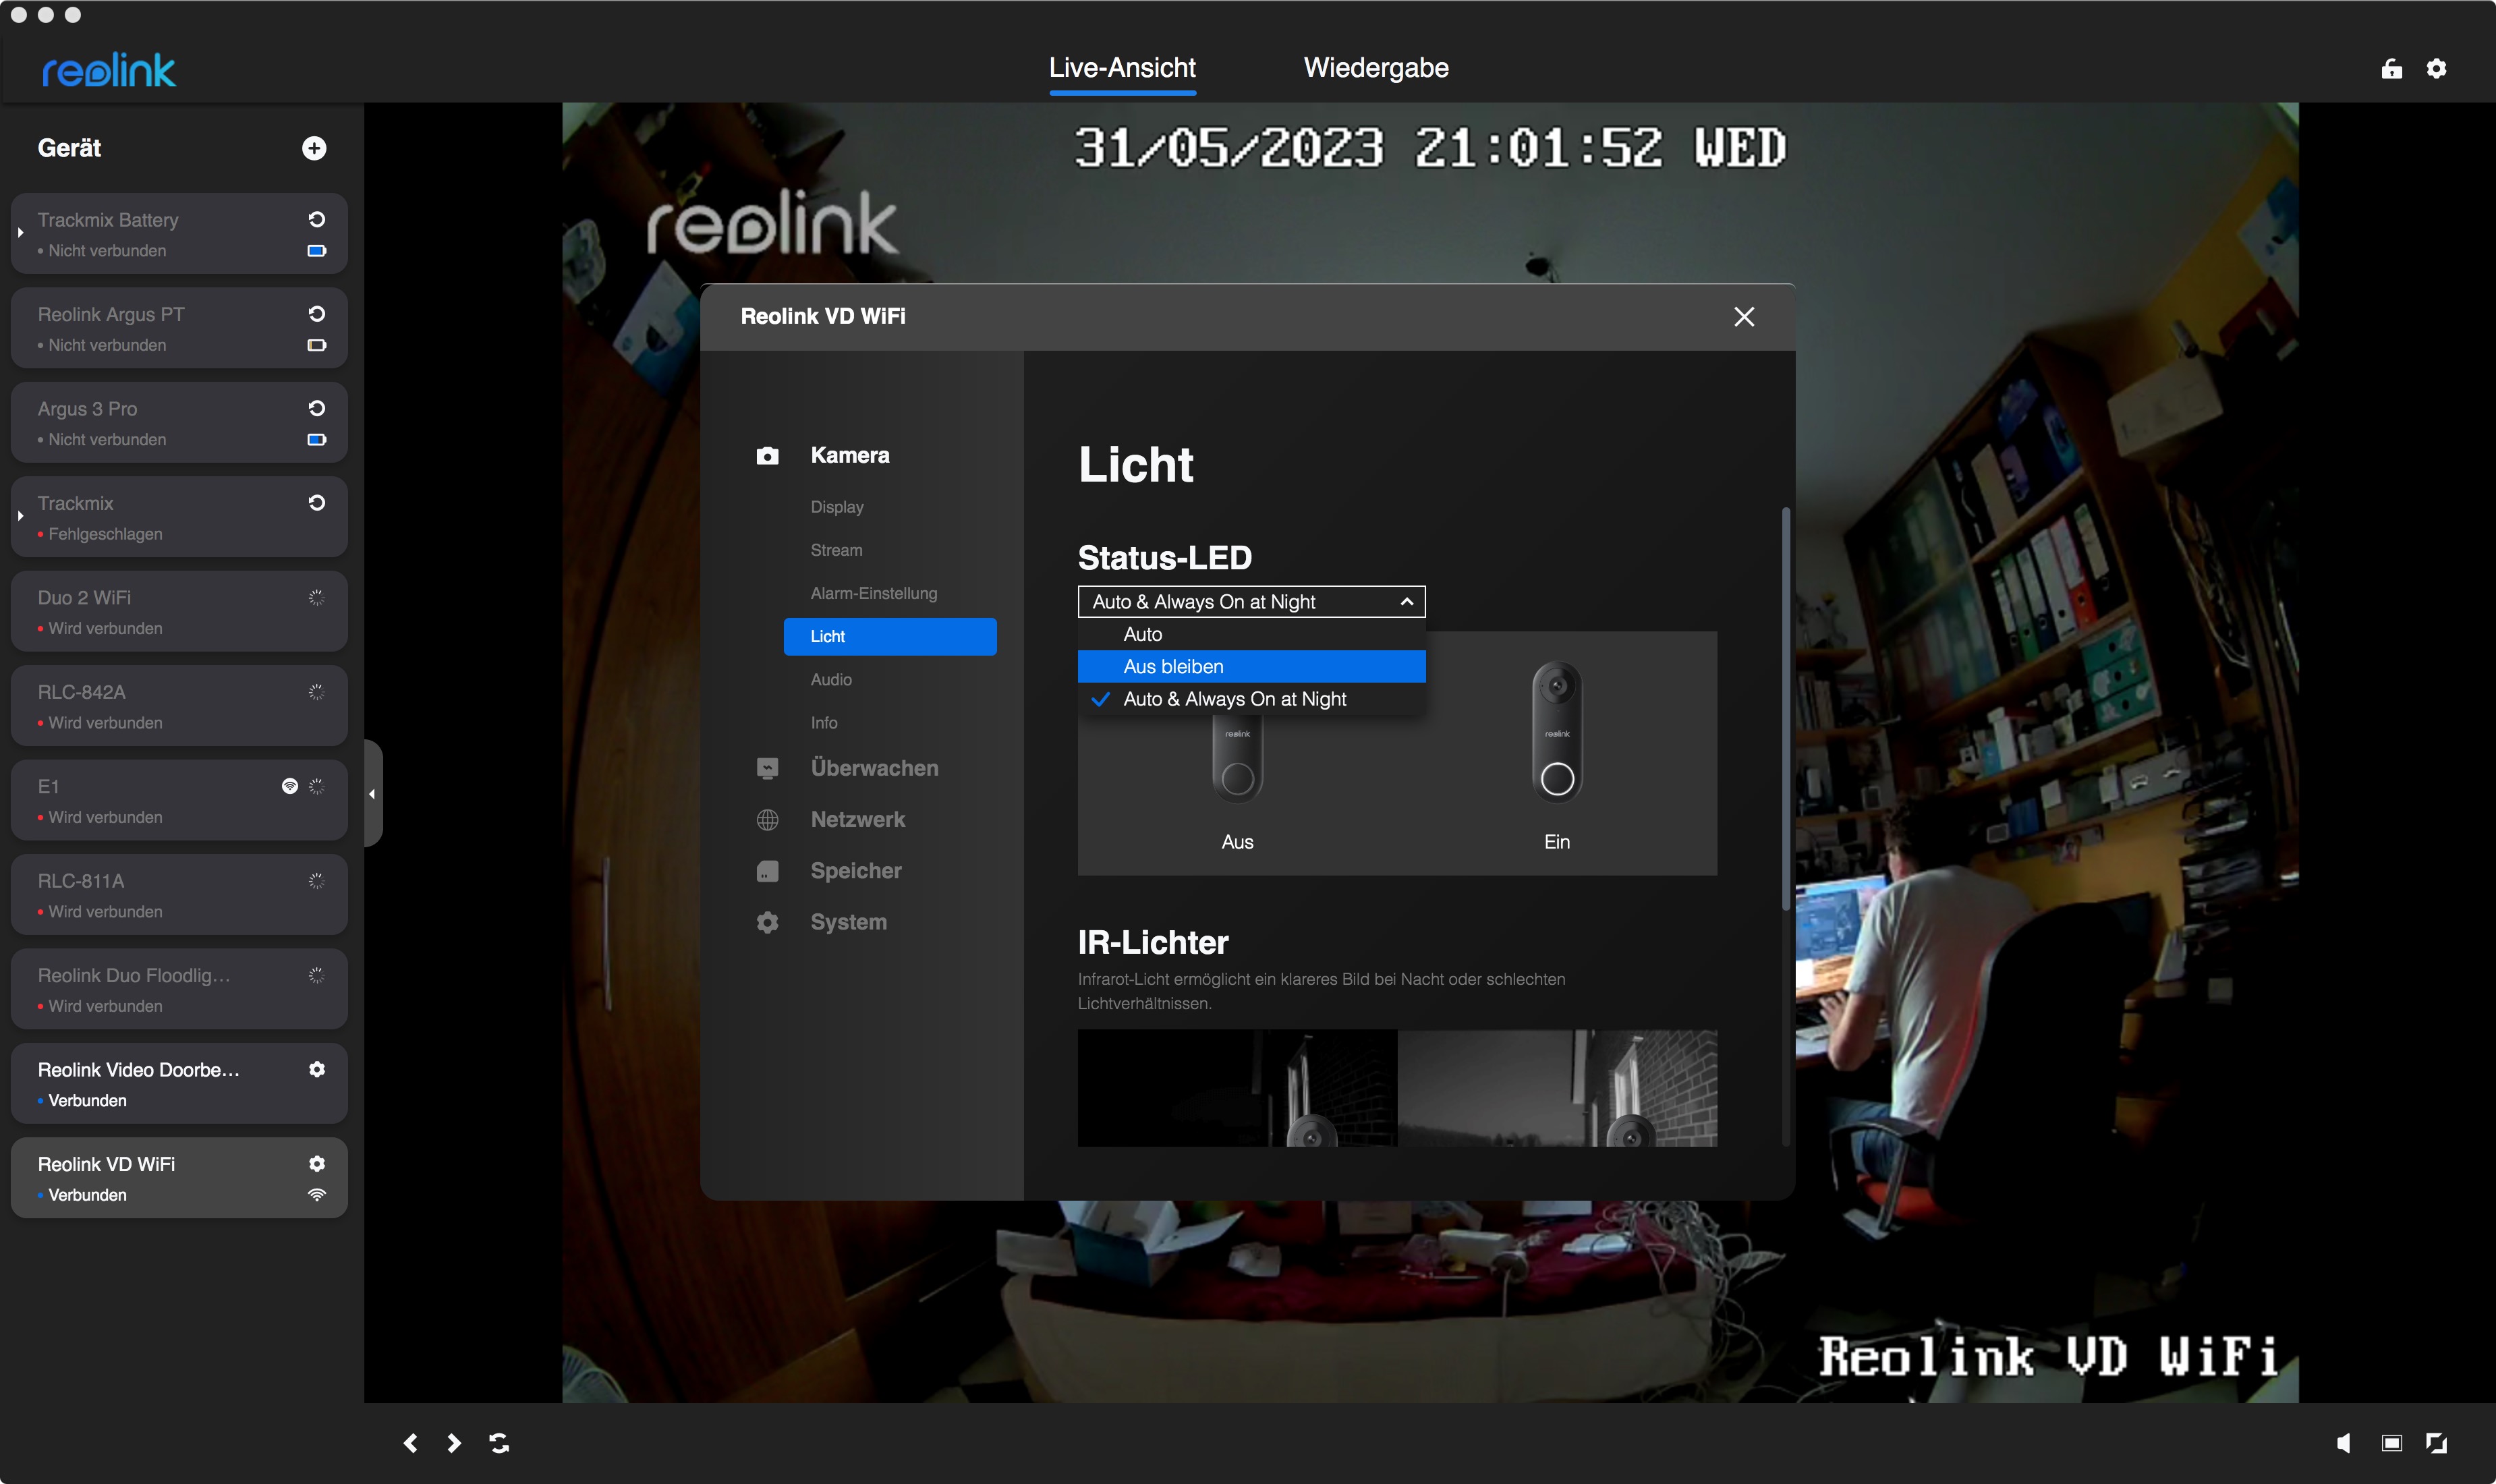Click the settings panel scrollbar
Image resolution: width=2496 pixels, height=1484 pixels.
coord(1786,710)
